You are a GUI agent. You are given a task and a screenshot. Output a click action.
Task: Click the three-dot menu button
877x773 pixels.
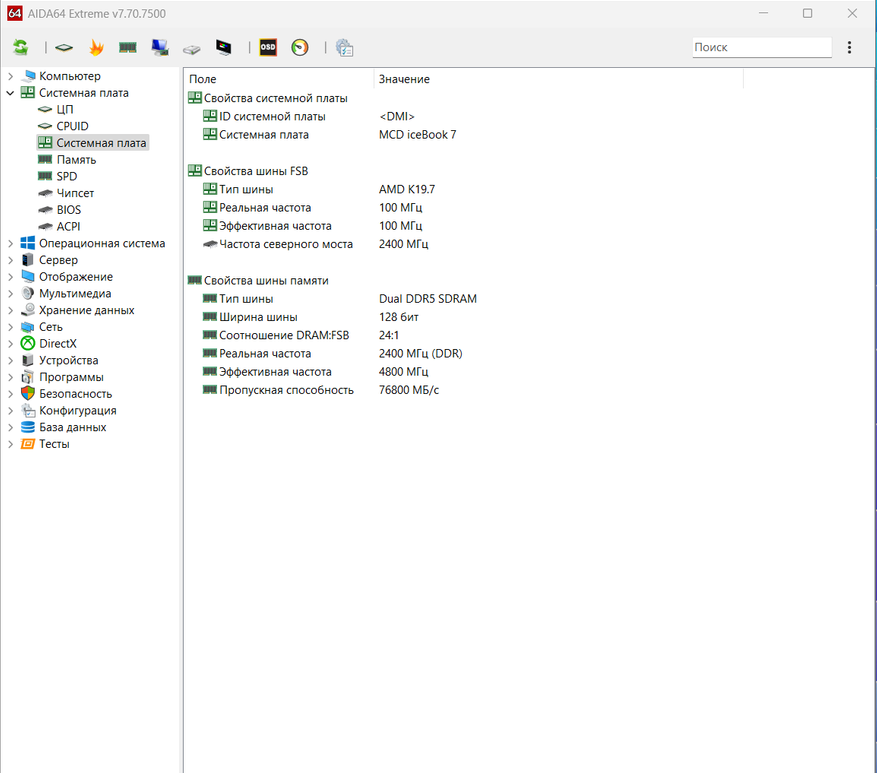pos(849,47)
